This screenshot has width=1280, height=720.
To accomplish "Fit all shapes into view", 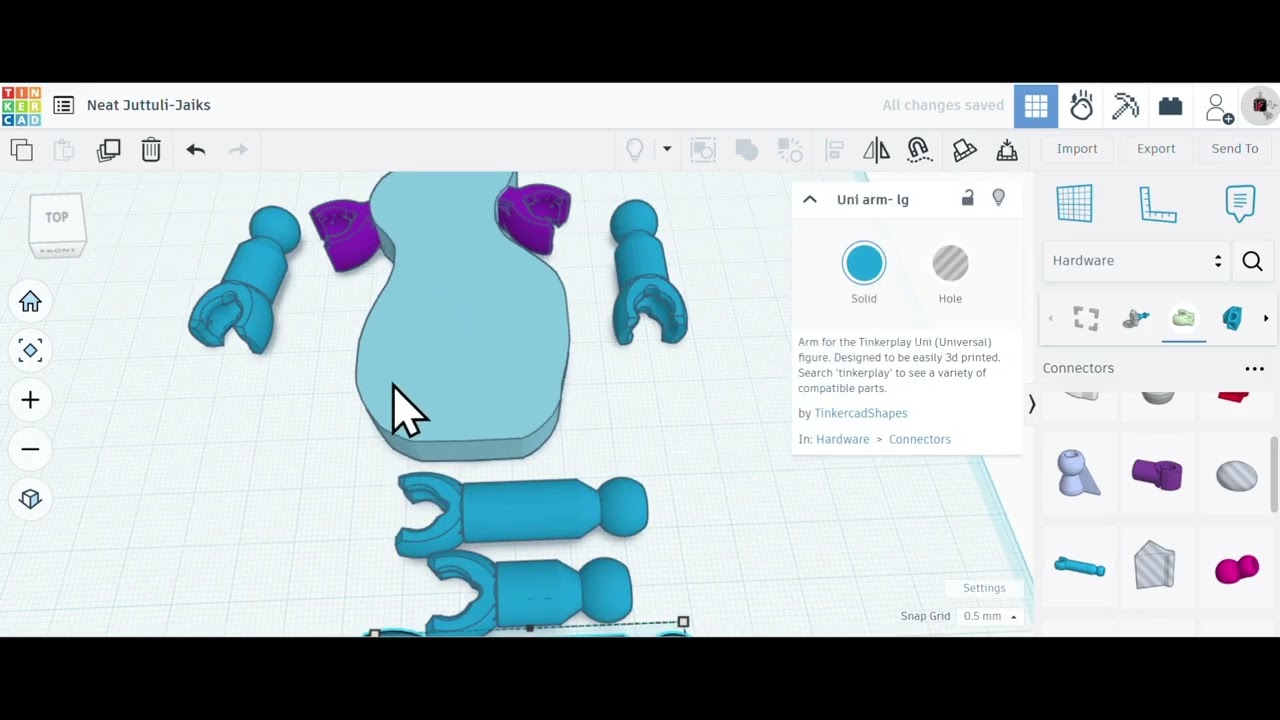I will [30, 350].
